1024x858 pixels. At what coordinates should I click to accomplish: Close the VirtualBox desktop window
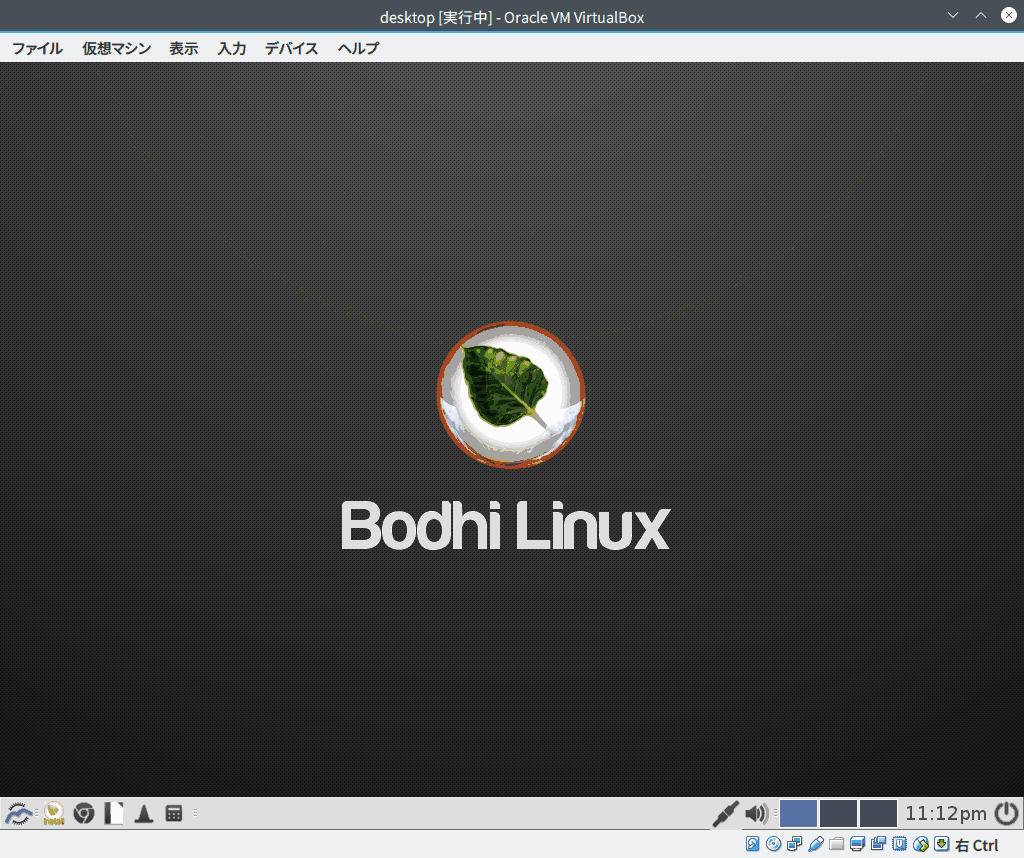(1009, 15)
